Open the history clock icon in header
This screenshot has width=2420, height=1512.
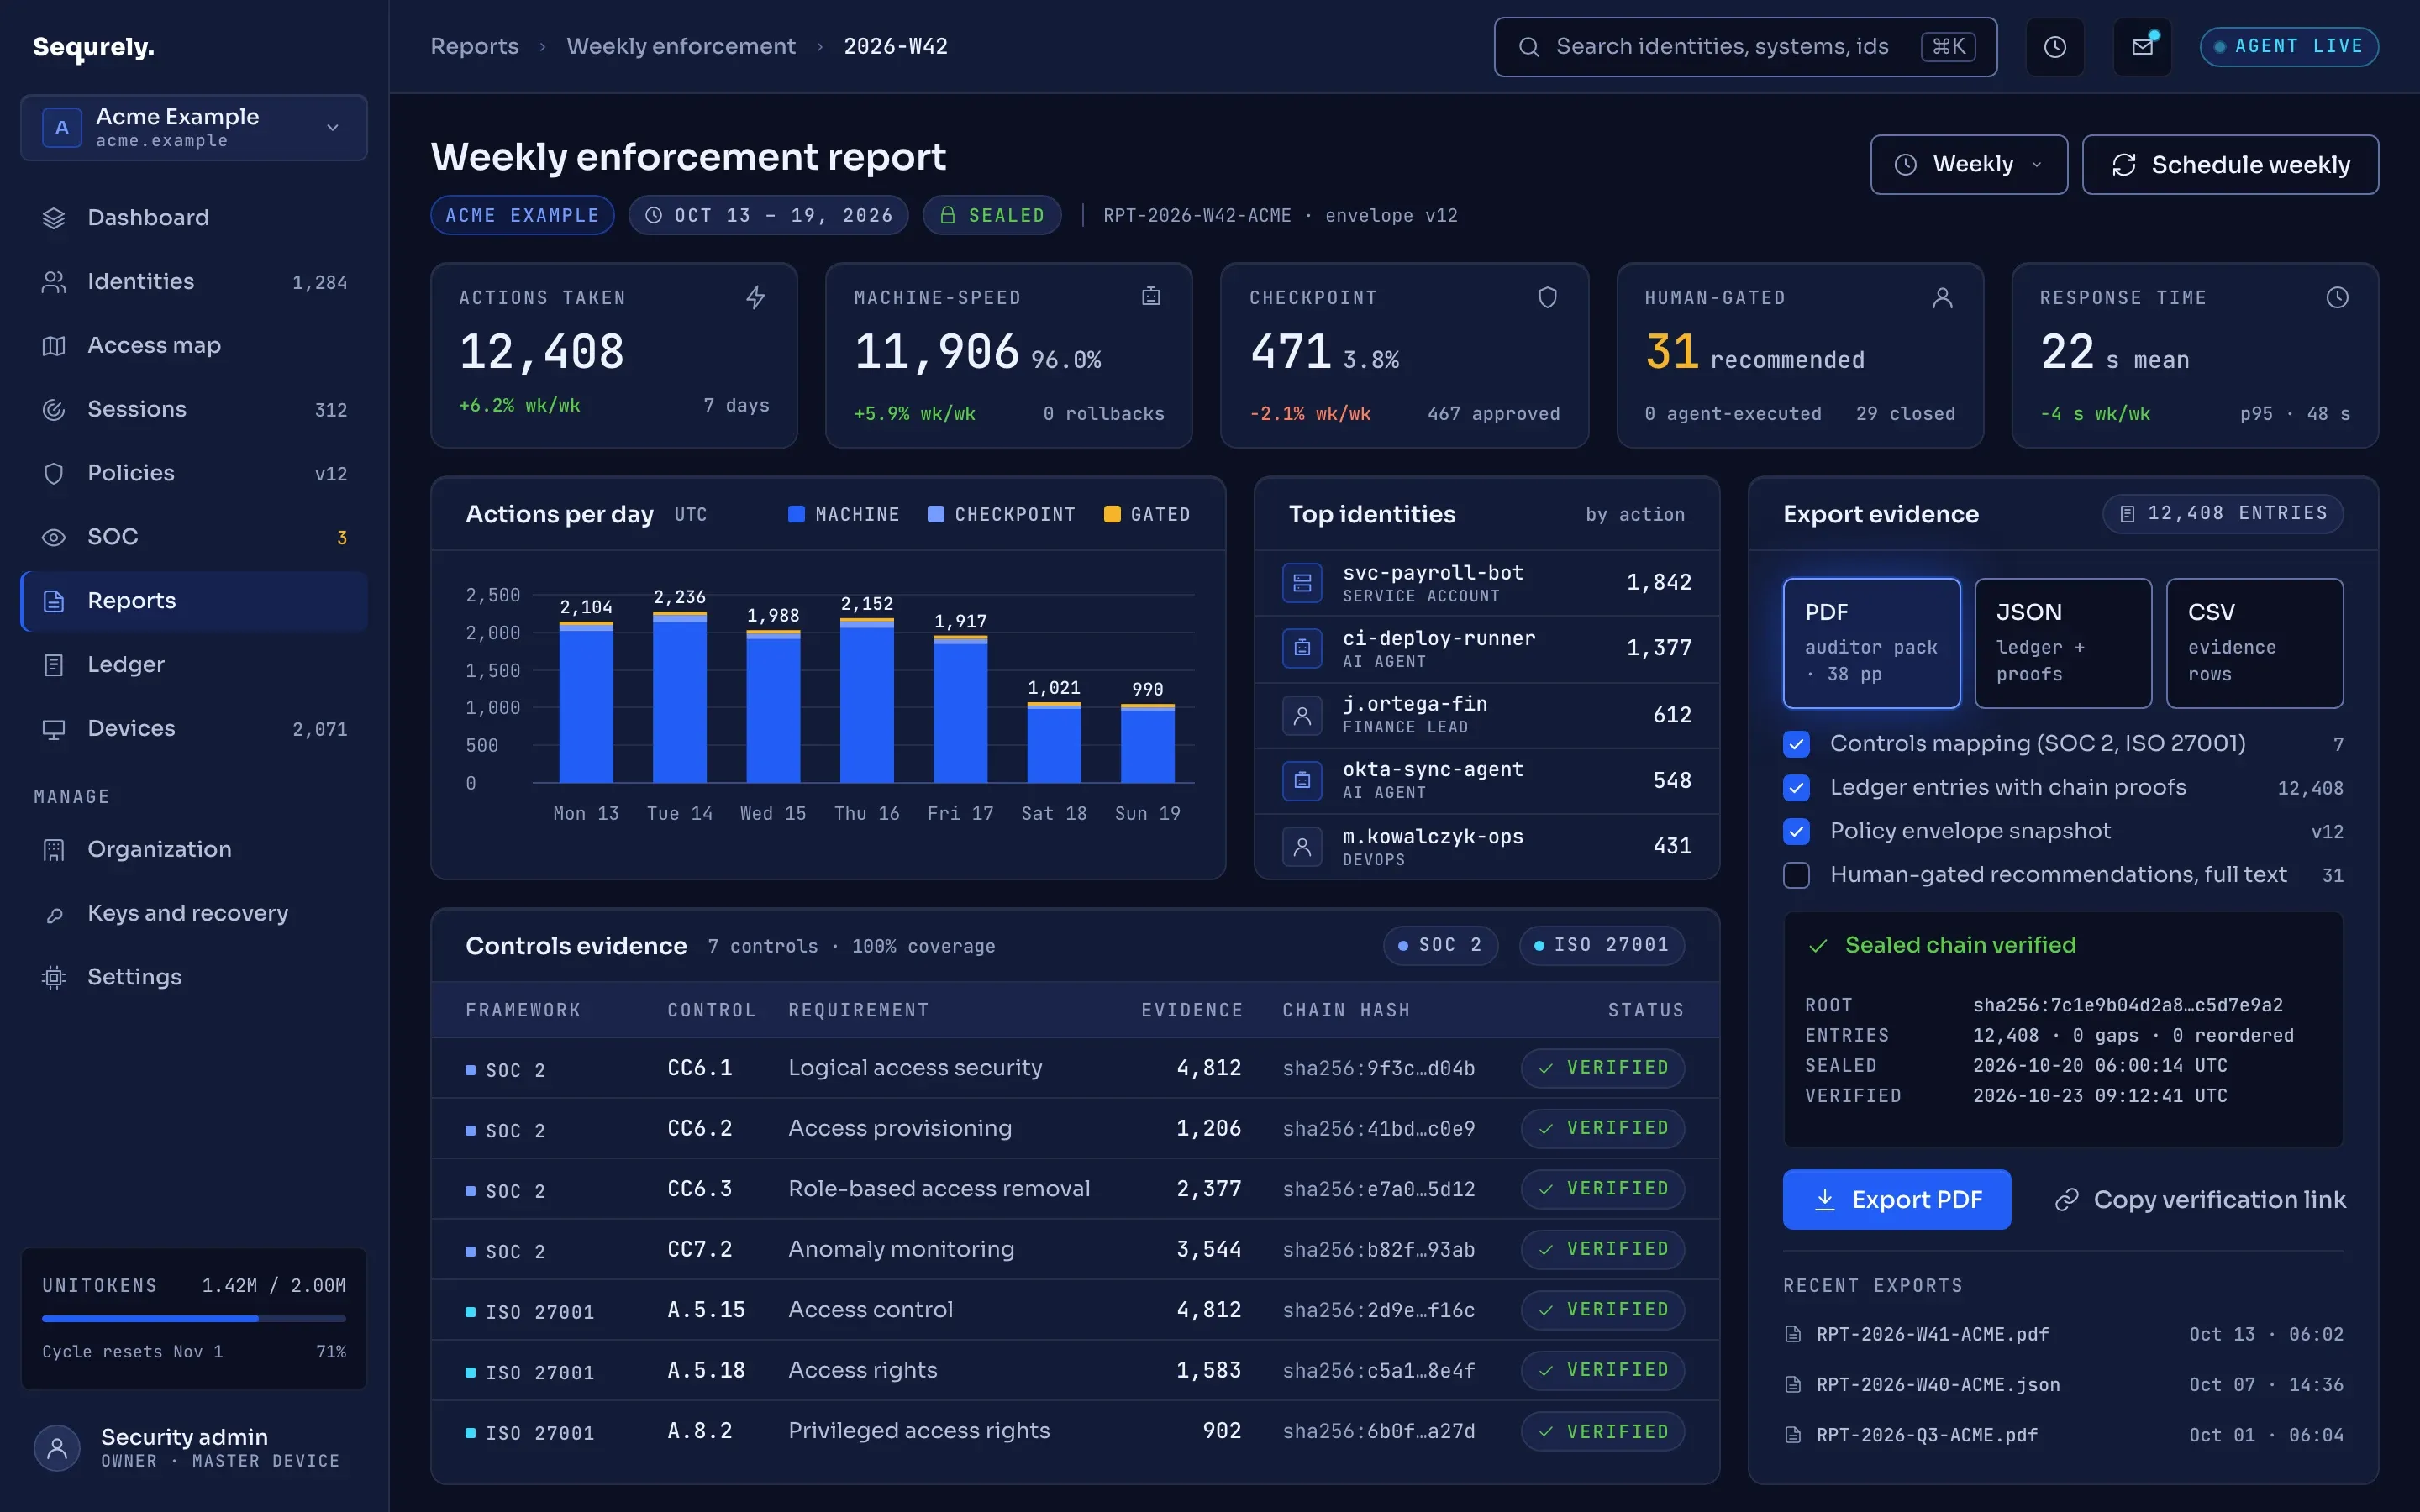tap(2054, 47)
